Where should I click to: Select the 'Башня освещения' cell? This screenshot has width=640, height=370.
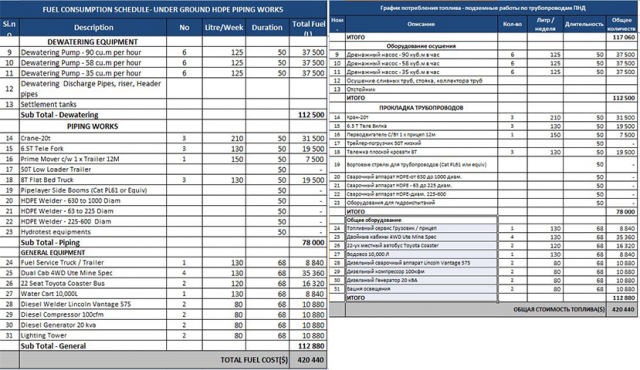tap(421, 289)
